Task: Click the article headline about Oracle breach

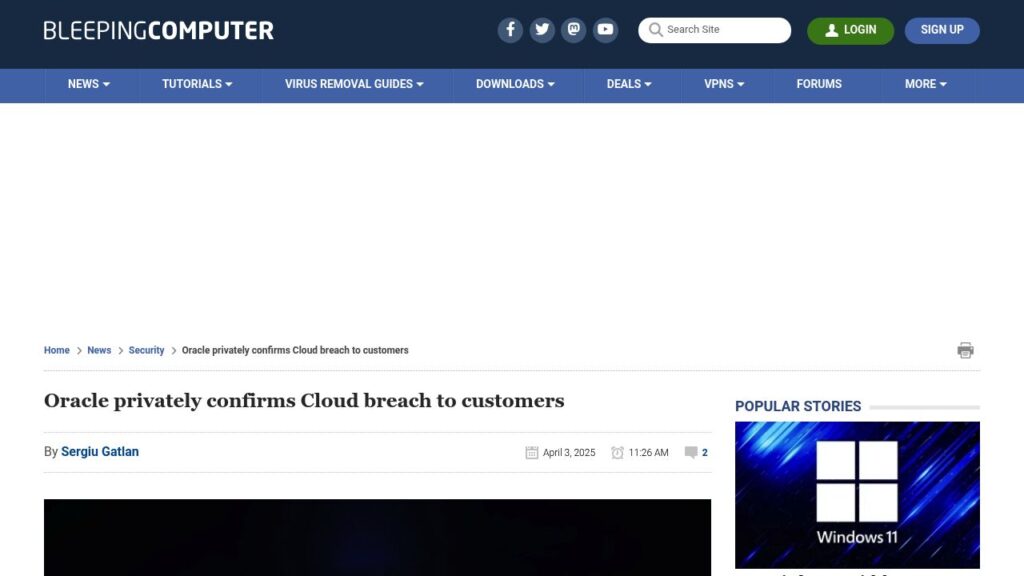Action: (x=304, y=400)
